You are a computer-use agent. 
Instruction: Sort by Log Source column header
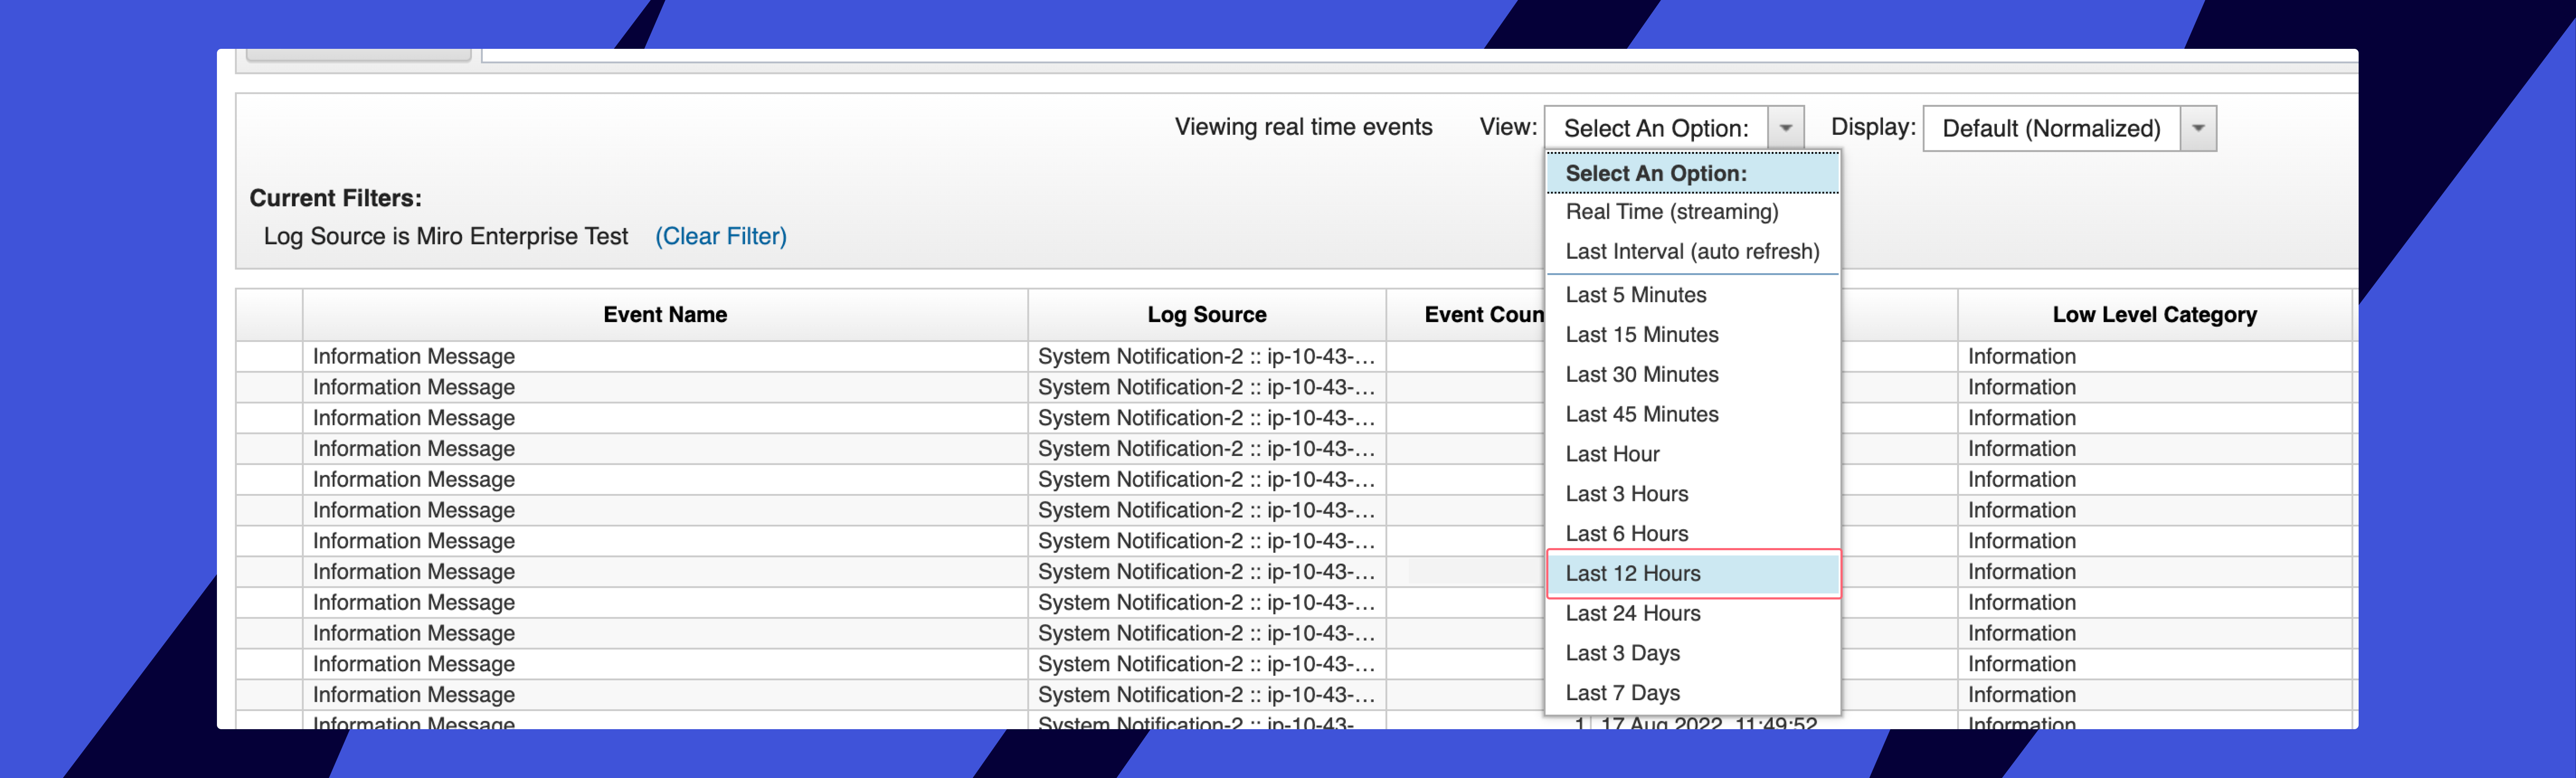(x=1206, y=315)
